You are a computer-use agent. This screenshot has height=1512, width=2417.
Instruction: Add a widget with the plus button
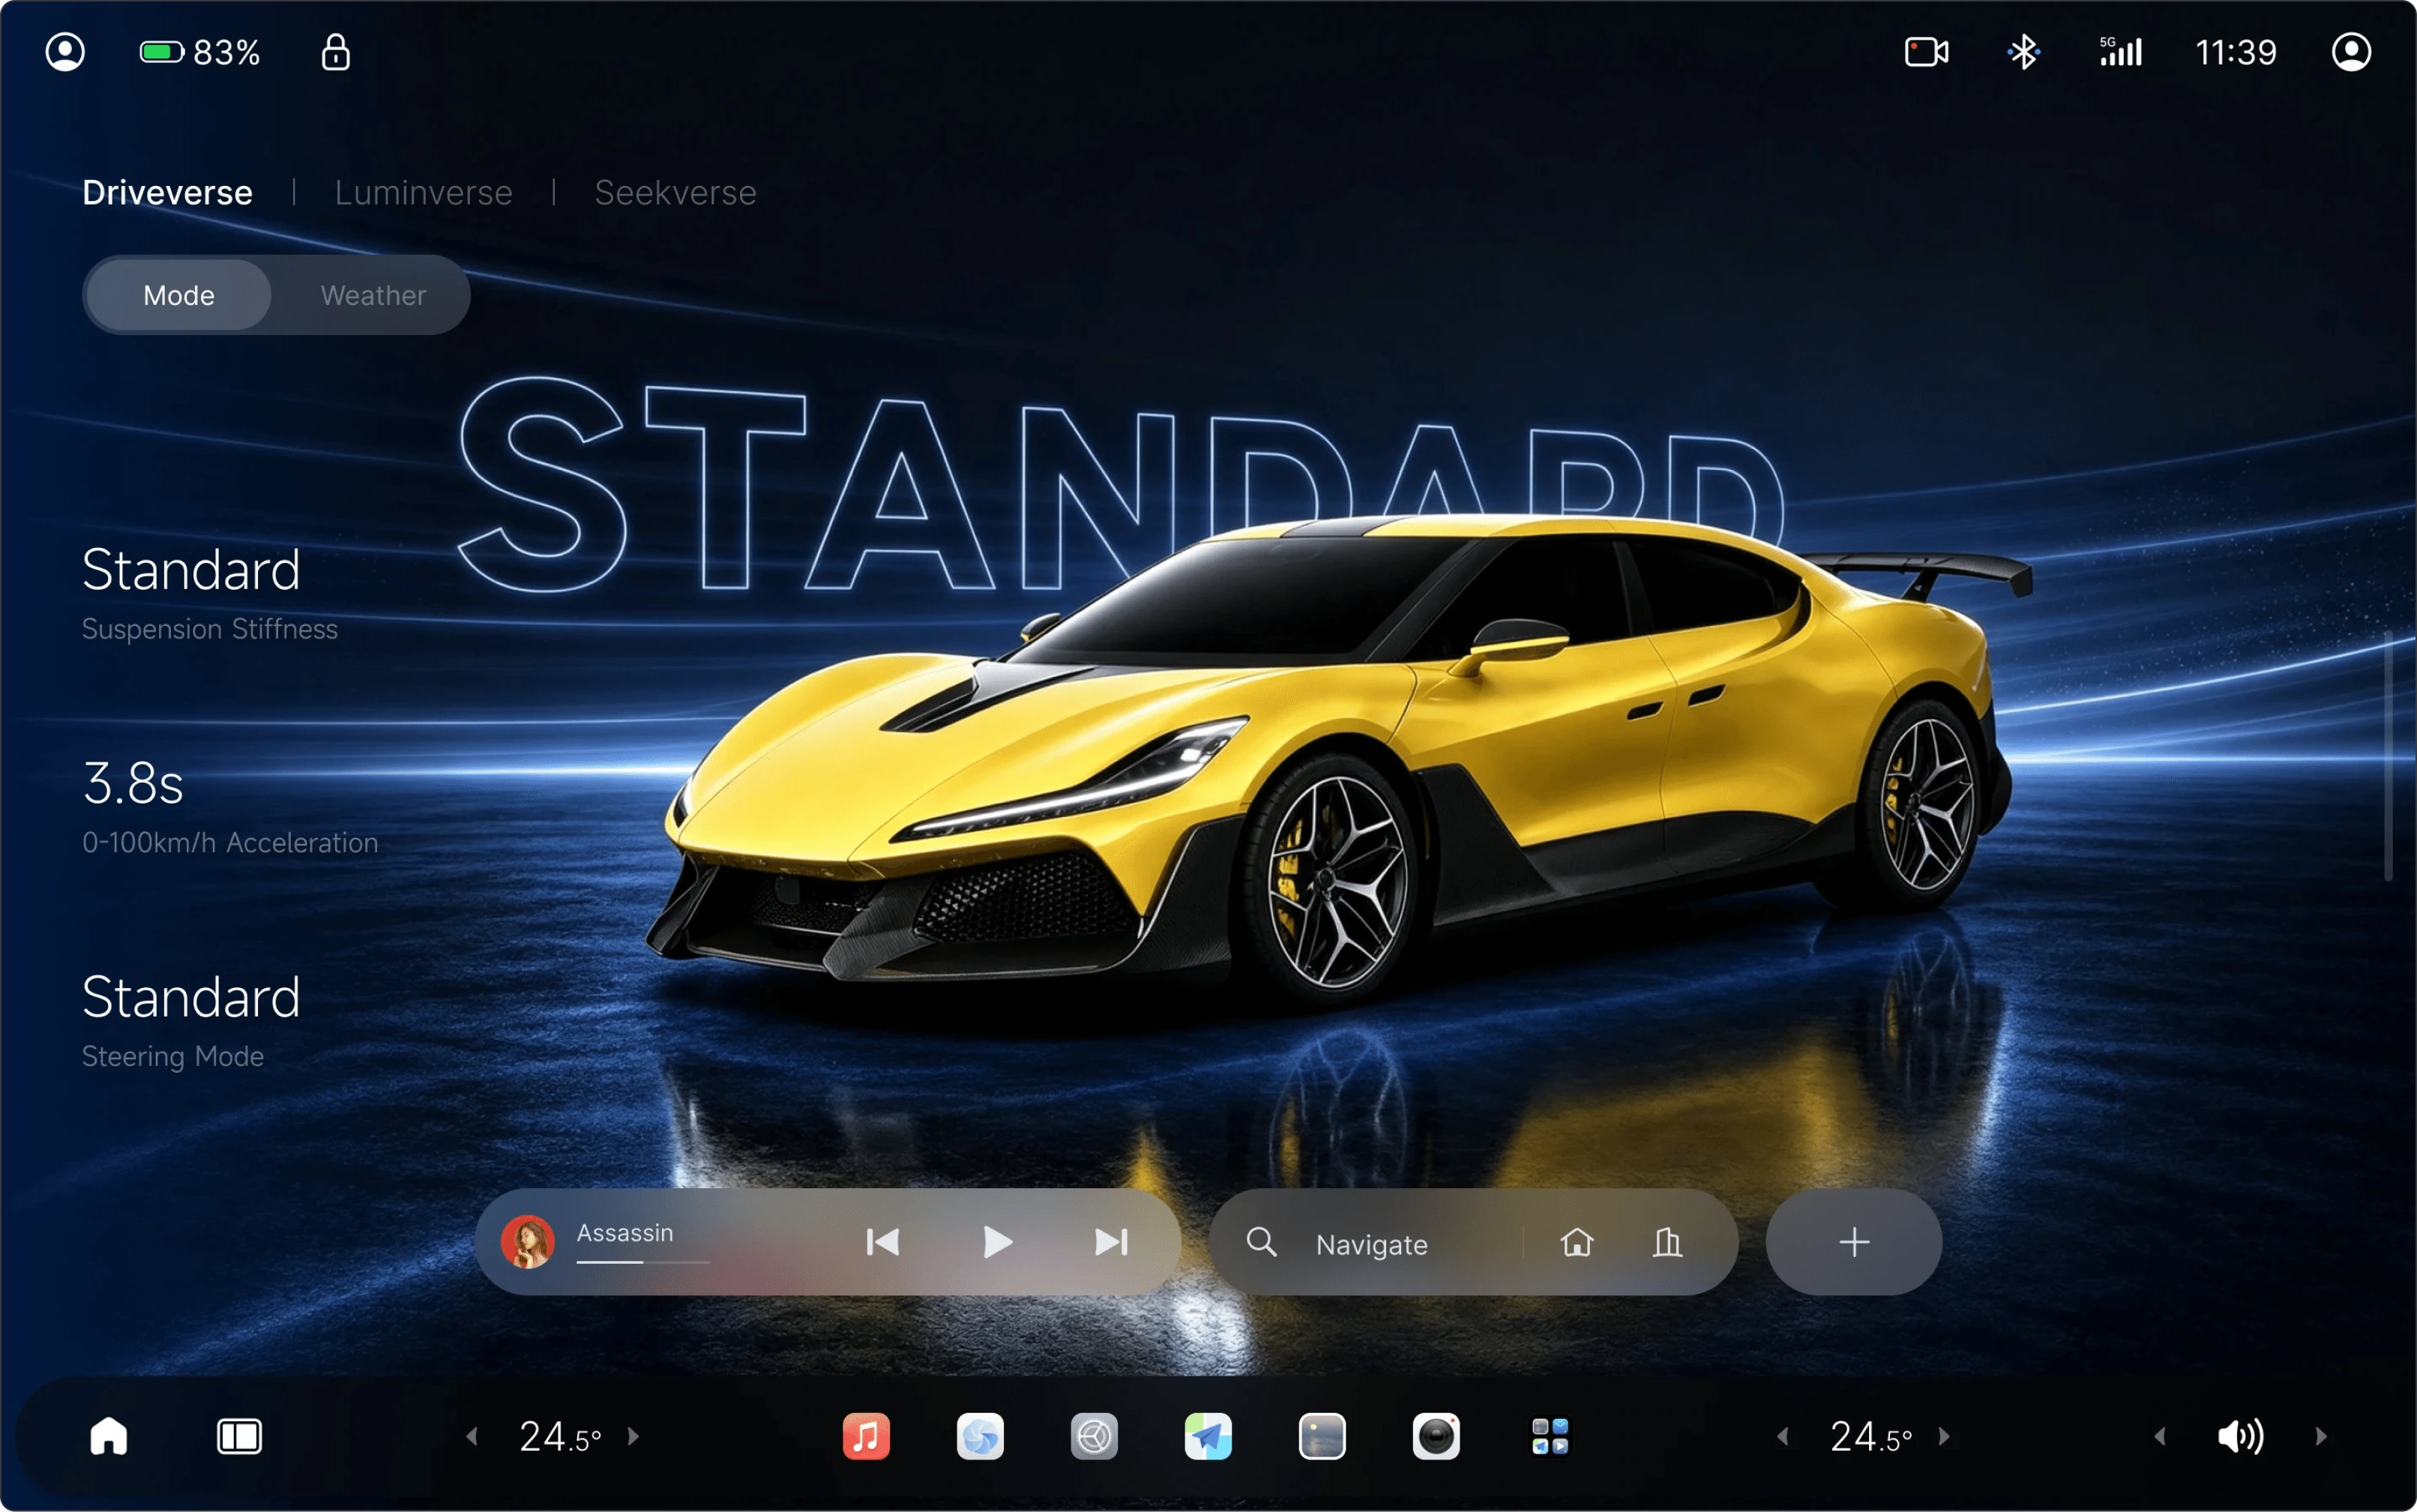coord(1854,1242)
